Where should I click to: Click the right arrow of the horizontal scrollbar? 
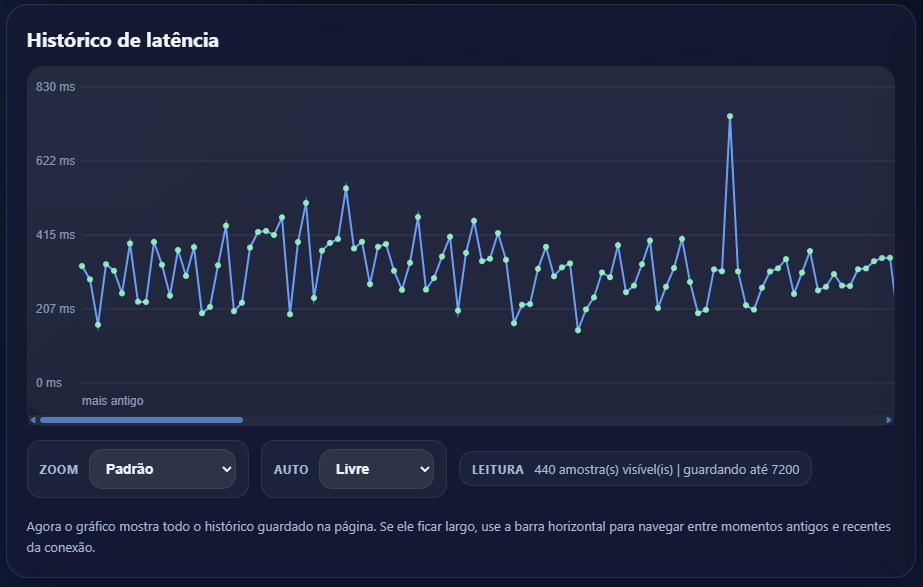coord(889,420)
